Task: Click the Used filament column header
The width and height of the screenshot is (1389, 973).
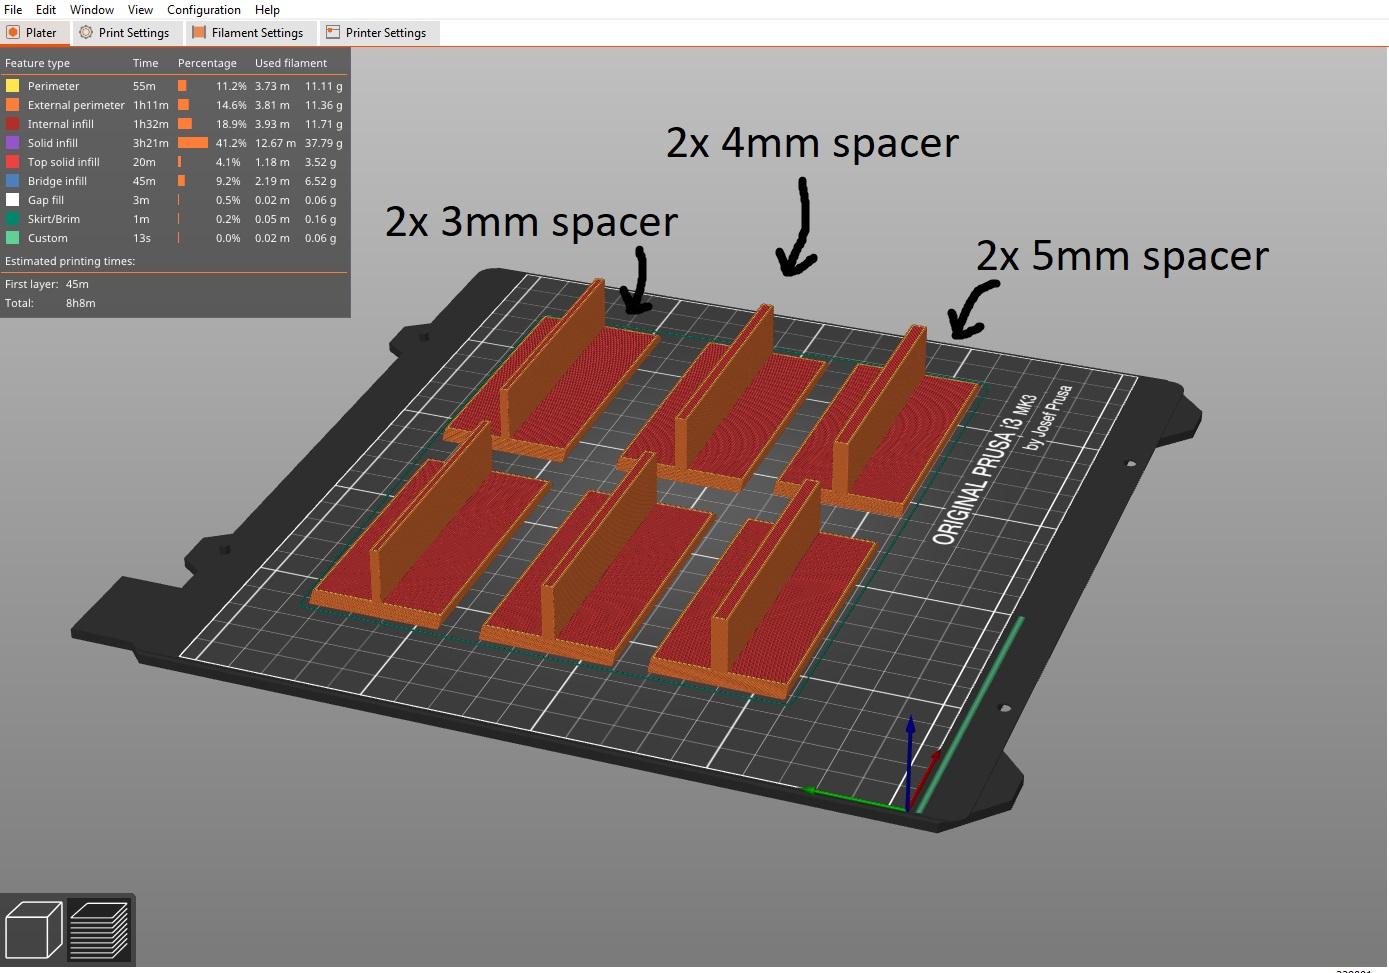Action: tap(291, 63)
